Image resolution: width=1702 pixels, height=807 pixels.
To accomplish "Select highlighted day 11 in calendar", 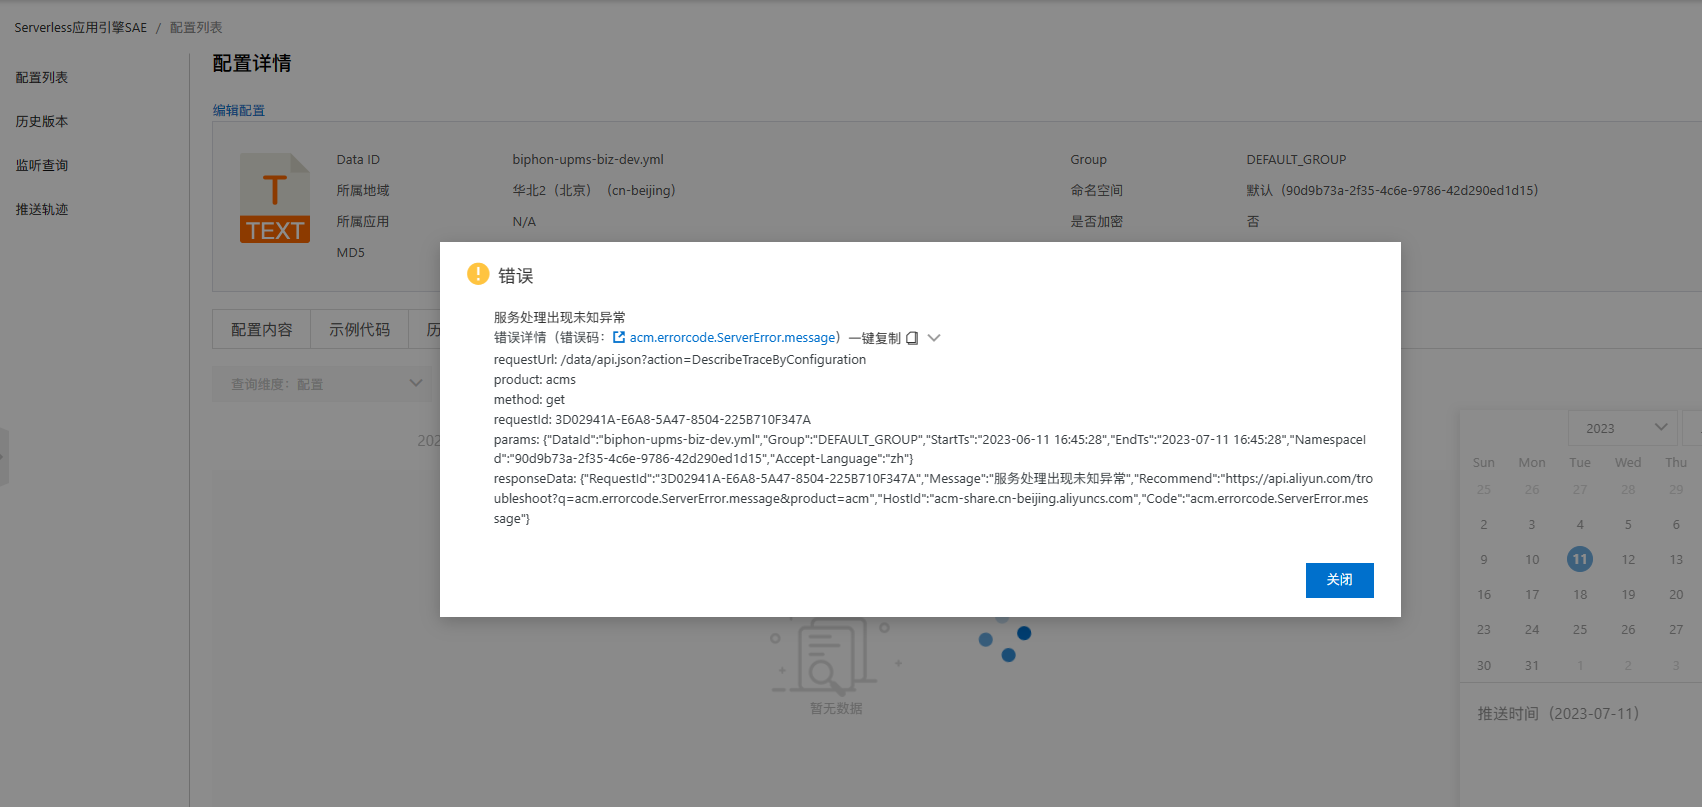I will click(x=1580, y=559).
